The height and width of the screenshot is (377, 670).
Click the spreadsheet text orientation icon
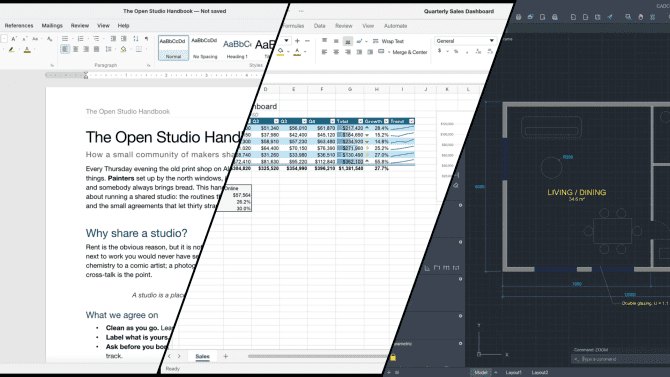(x=359, y=41)
